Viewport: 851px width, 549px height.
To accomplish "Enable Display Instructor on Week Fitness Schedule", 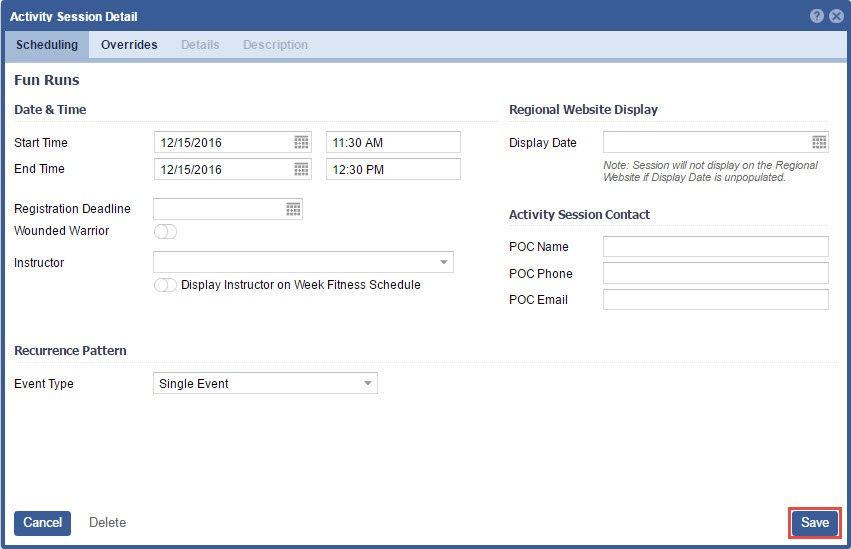I will pos(165,285).
